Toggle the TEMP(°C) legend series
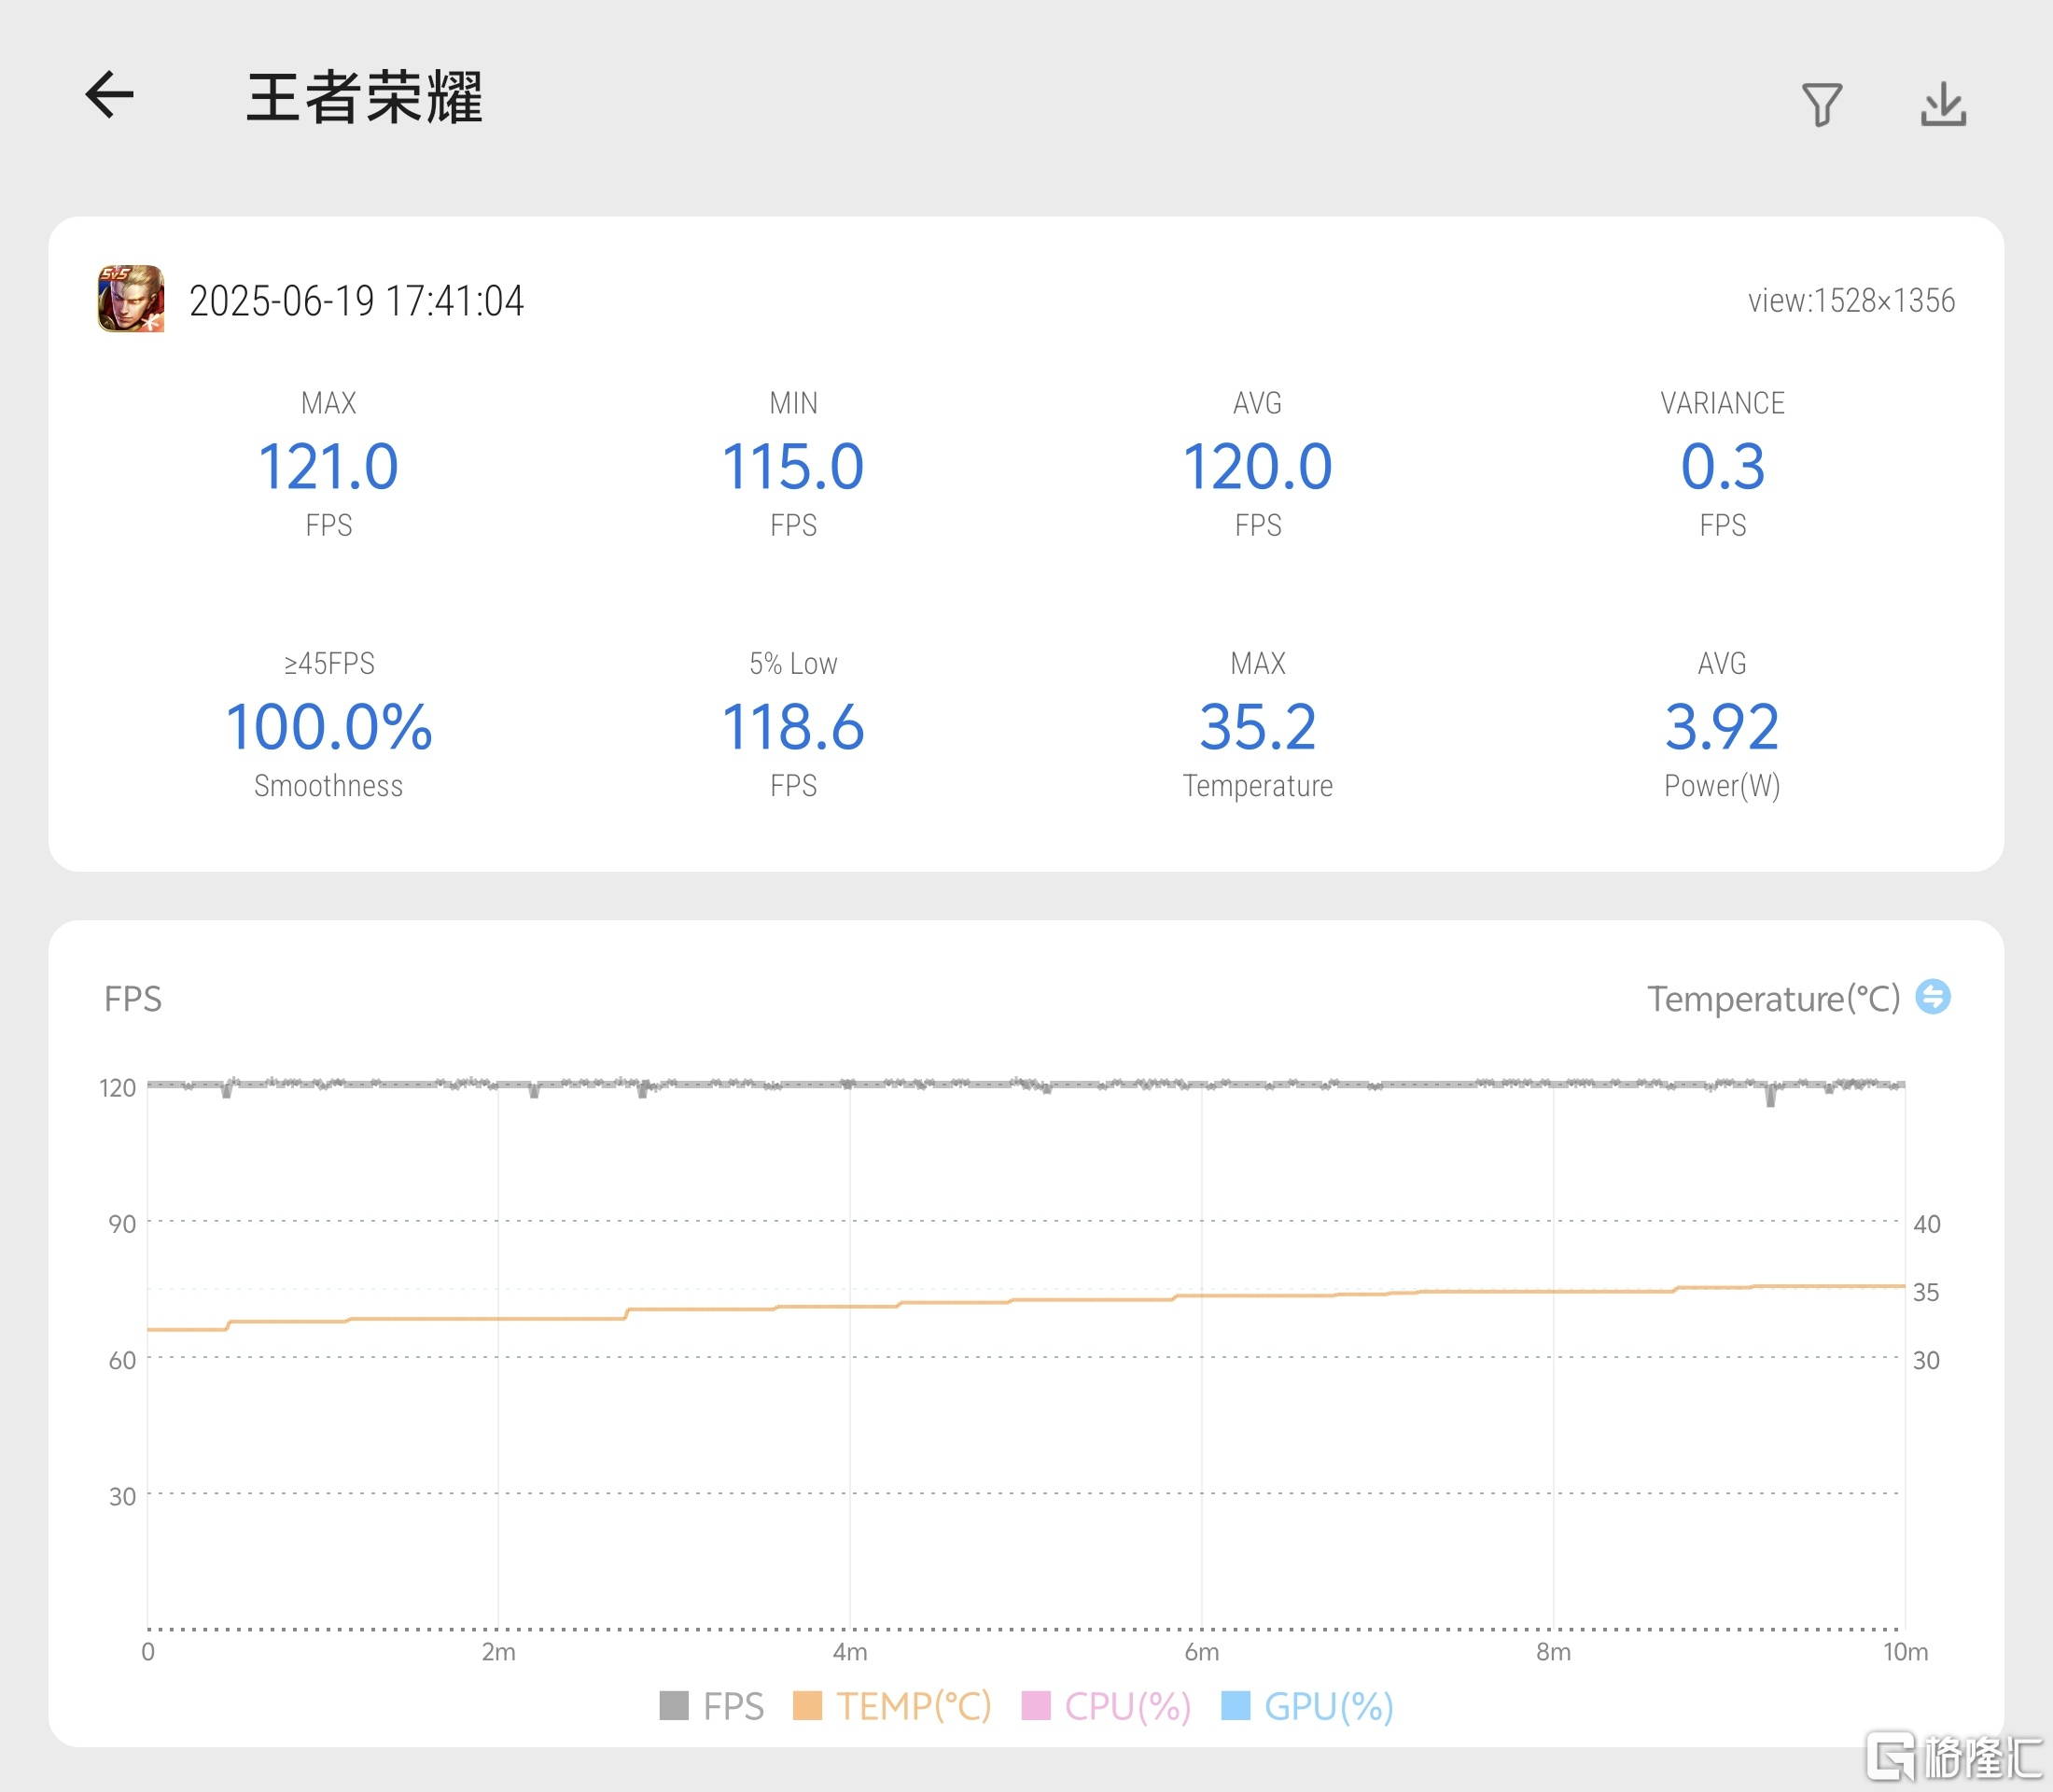Screen dimensions: 2053x1792 (891, 1706)
